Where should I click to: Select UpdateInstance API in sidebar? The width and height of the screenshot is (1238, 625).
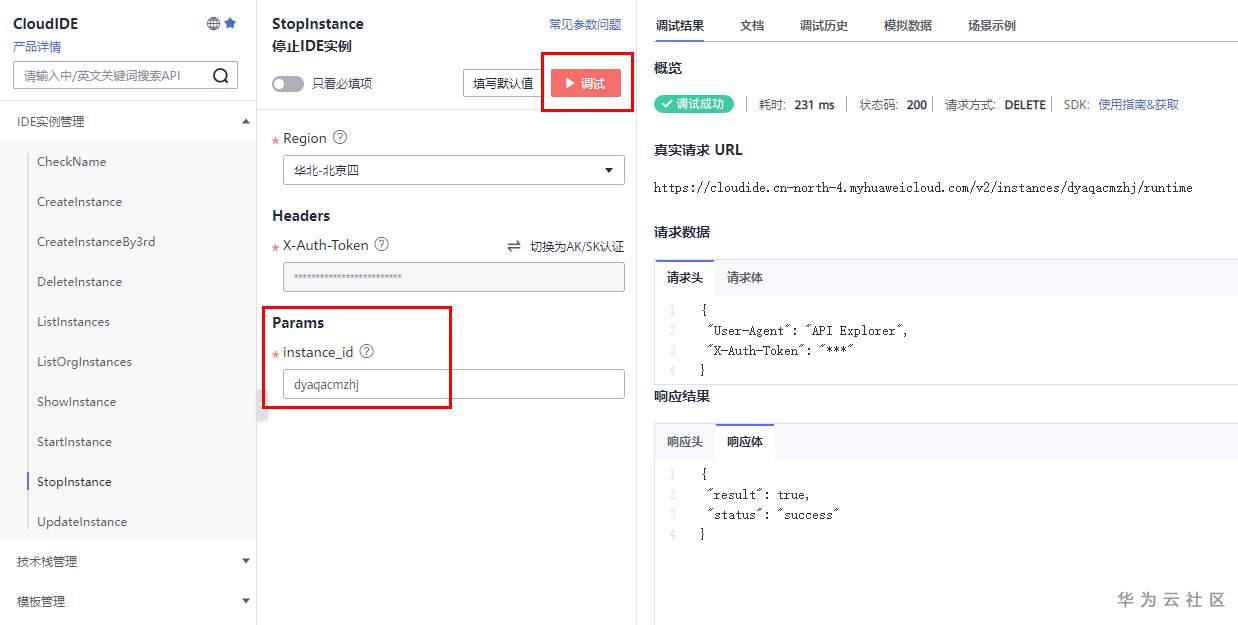(x=82, y=521)
